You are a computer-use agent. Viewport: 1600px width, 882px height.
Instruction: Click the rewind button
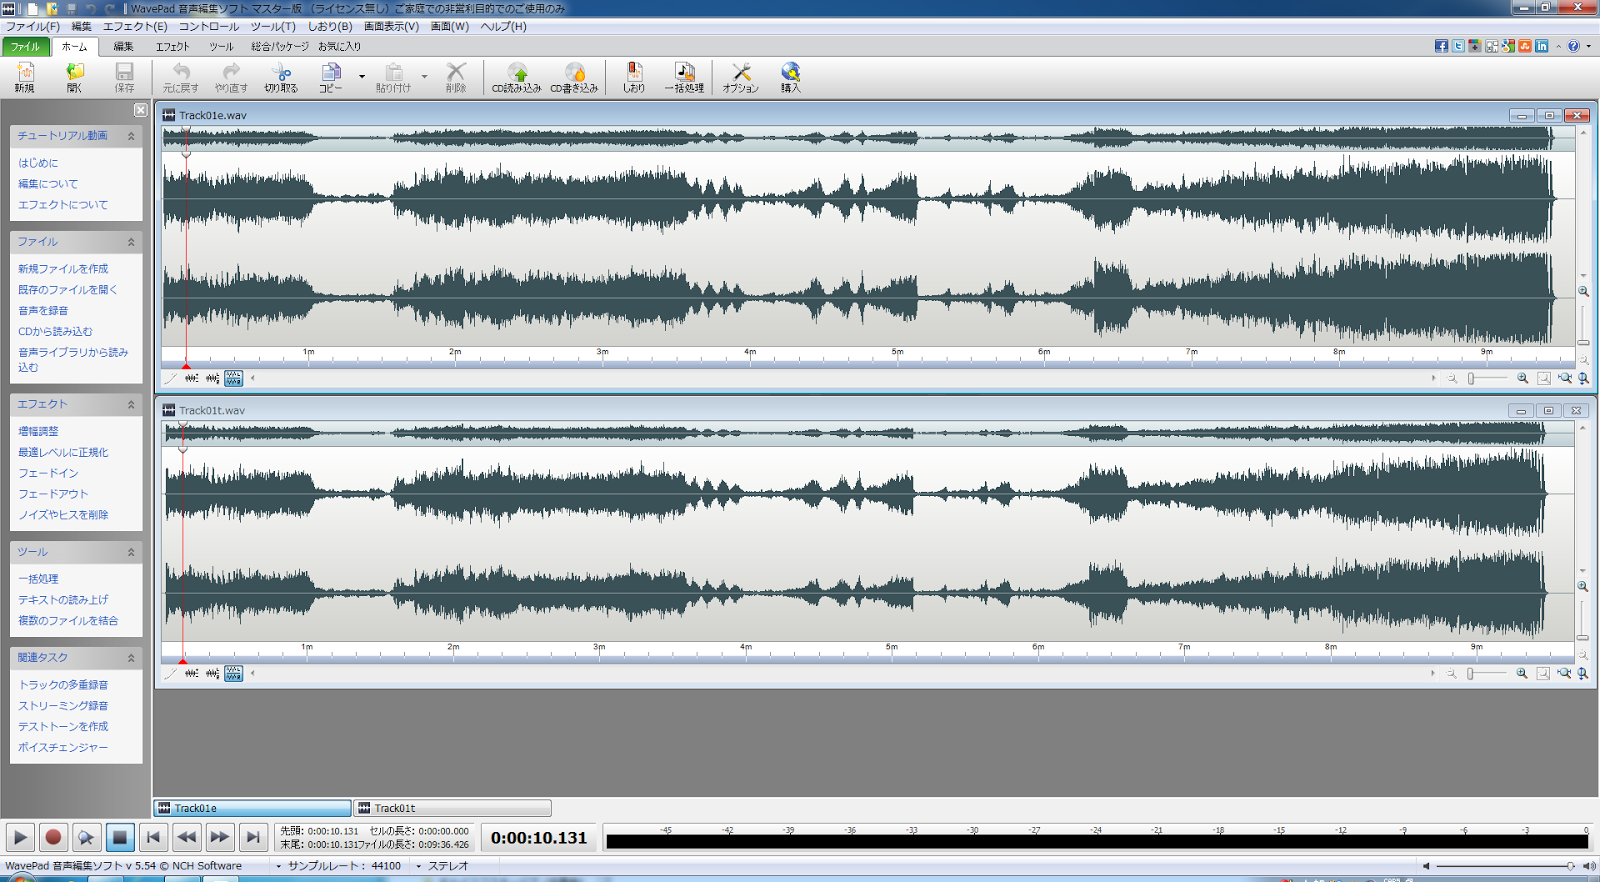pyautogui.click(x=187, y=837)
